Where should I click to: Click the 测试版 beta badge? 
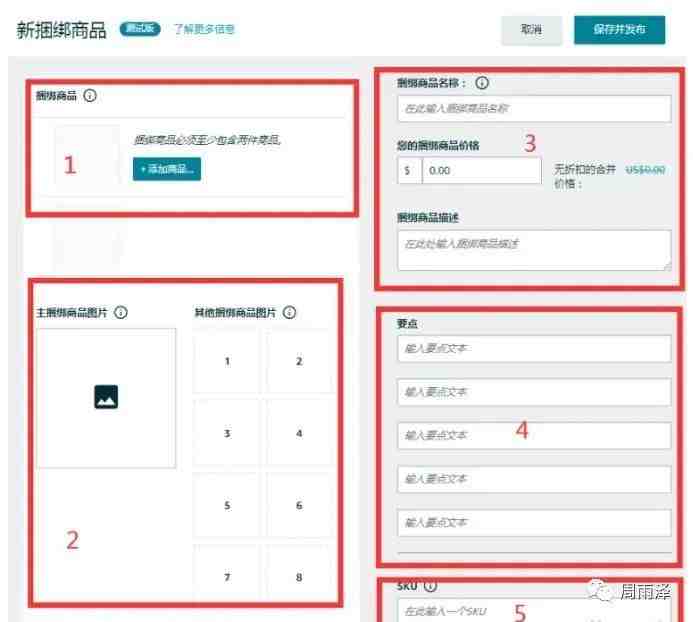[x=140, y=29]
